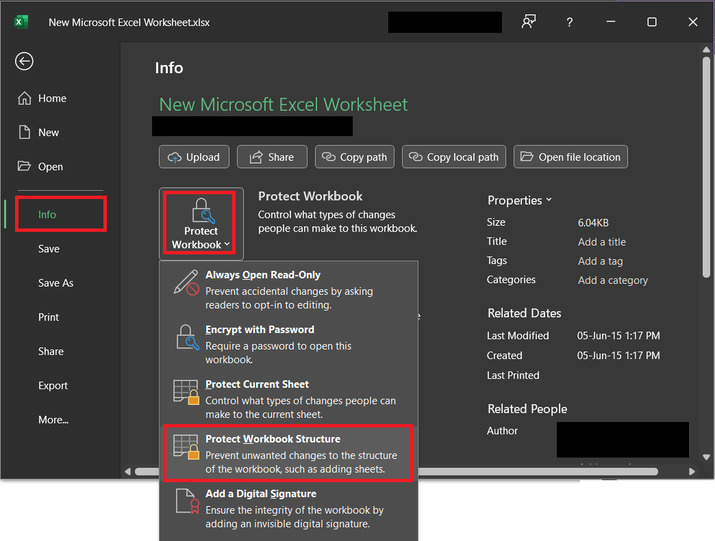Open the feedback/share person icon
Image resolution: width=715 pixels, height=541 pixels.
528,21
